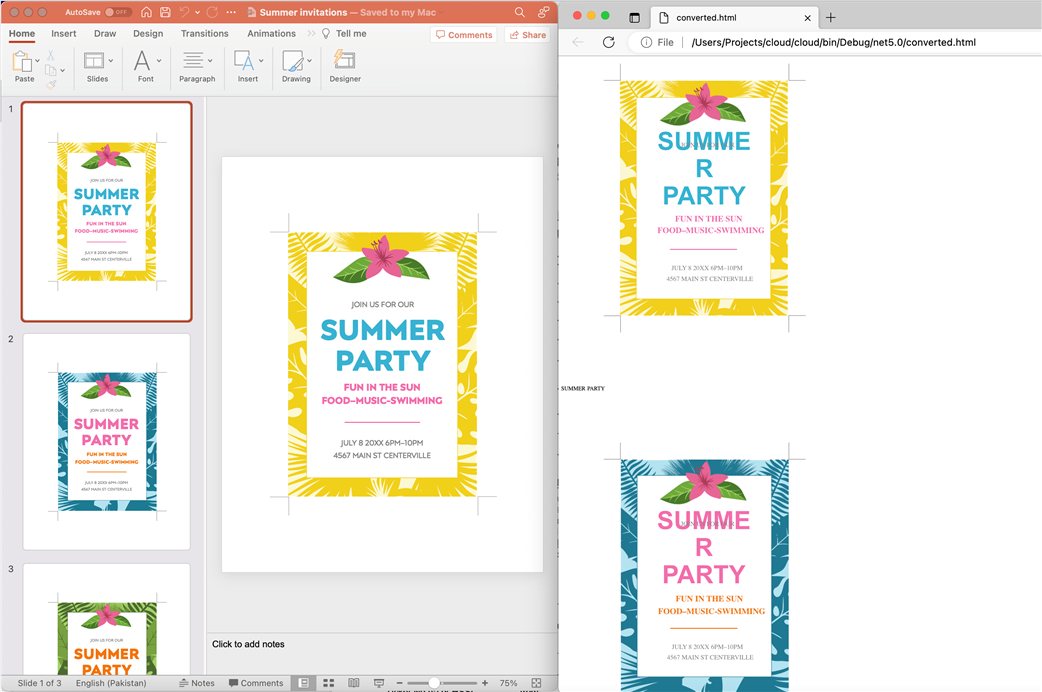
Task: Open Designer from the ribbon
Action: 345,66
